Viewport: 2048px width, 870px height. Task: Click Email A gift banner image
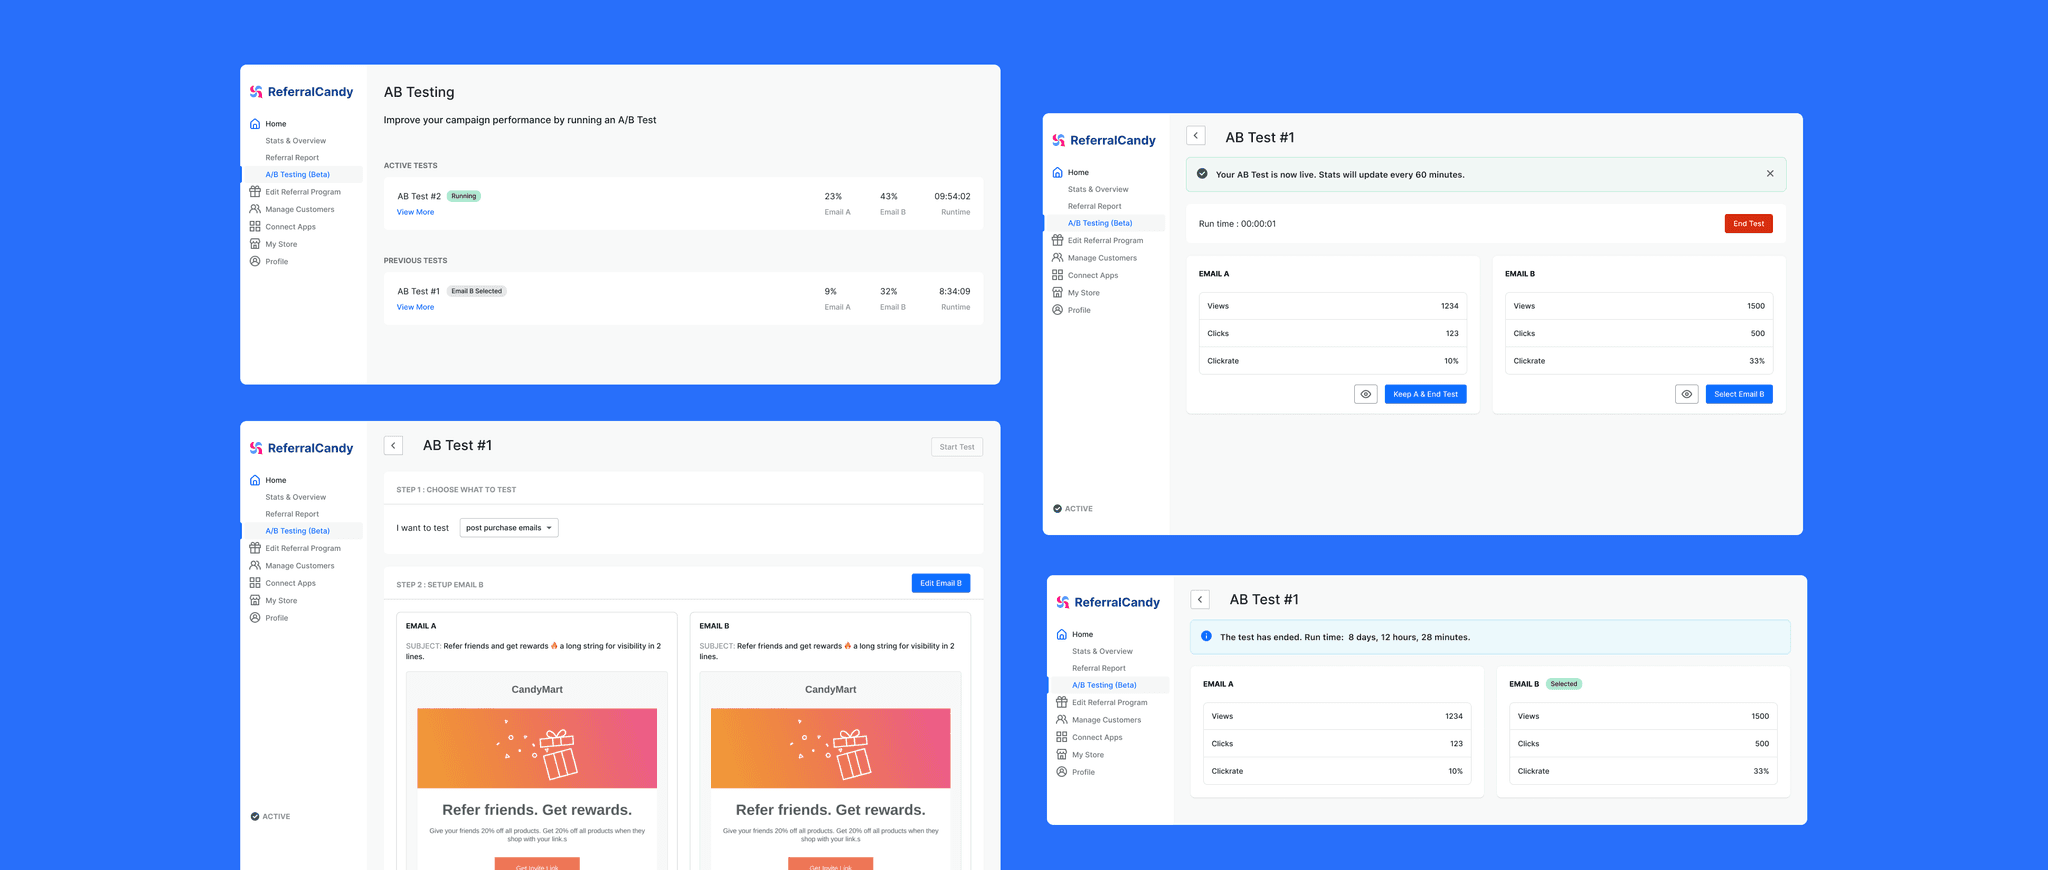coord(537,748)
